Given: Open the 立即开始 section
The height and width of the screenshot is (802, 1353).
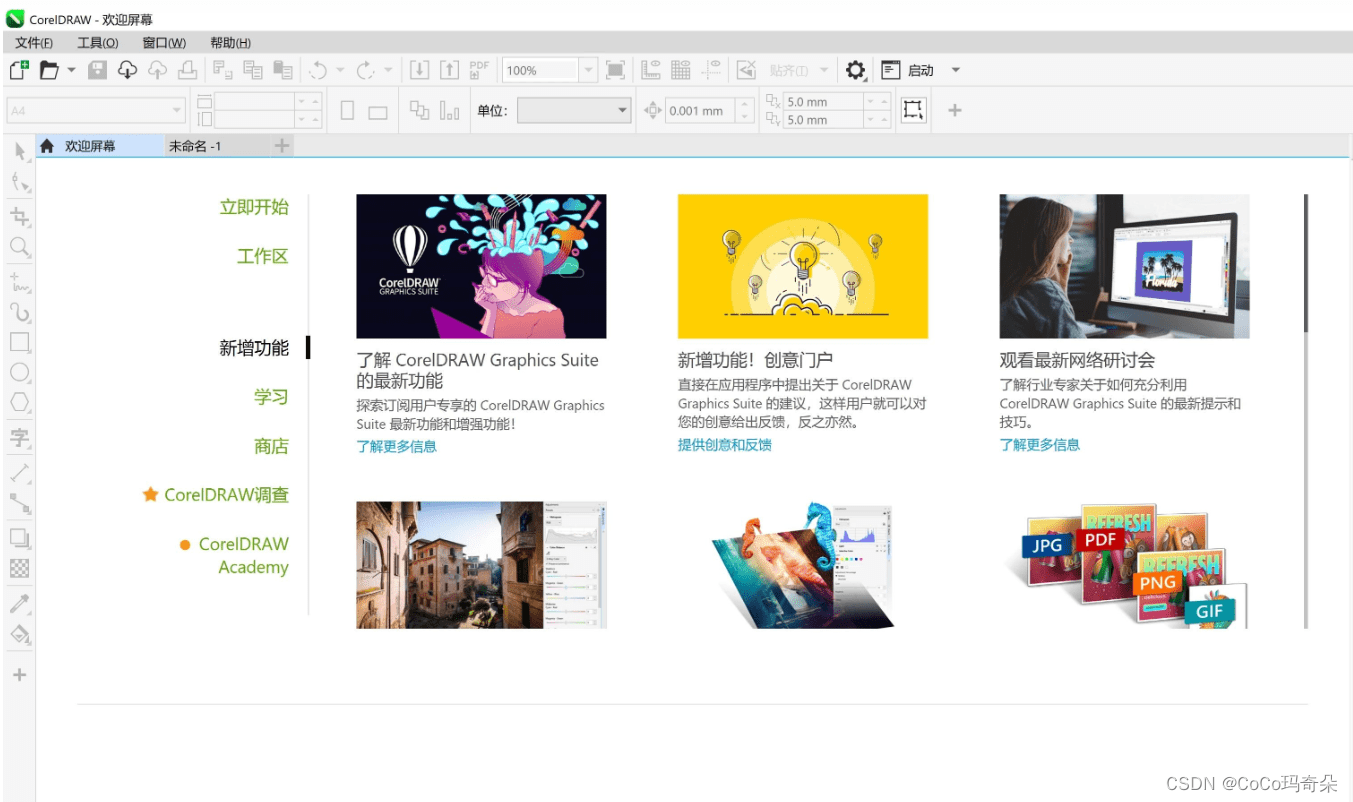Looking at the screenshot, I should [x=254, y=207].
